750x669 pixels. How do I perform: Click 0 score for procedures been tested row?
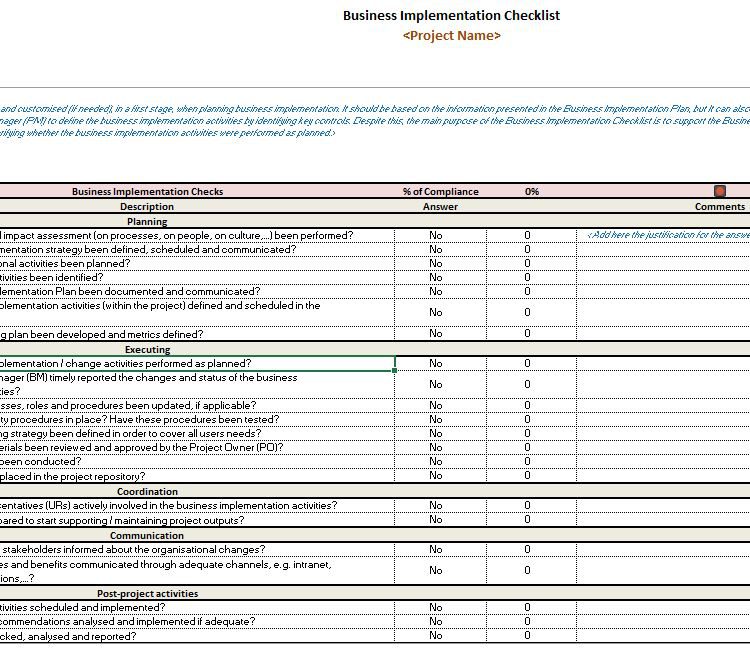[x=527, y=419]
